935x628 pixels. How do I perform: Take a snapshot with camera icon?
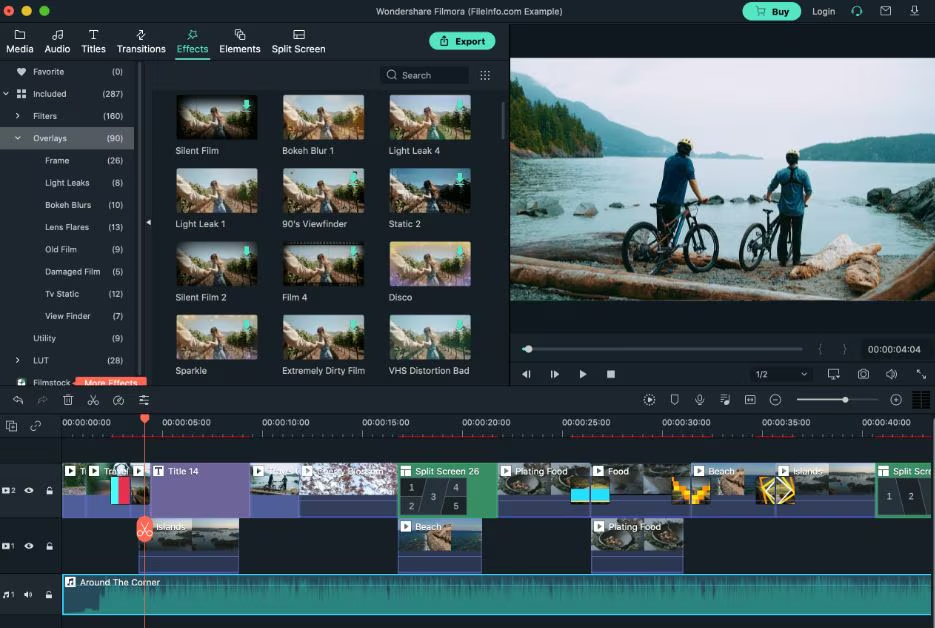(863, 374)
